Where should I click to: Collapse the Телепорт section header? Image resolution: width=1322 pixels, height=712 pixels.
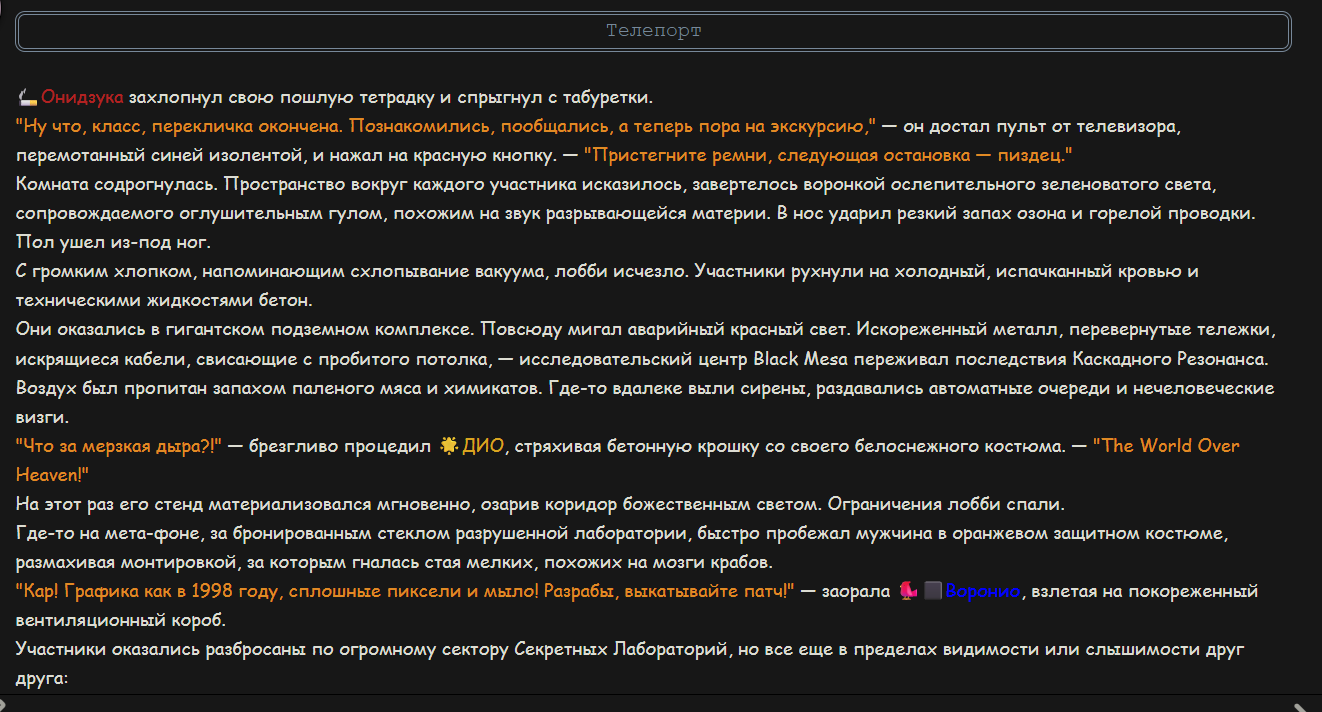654,31
